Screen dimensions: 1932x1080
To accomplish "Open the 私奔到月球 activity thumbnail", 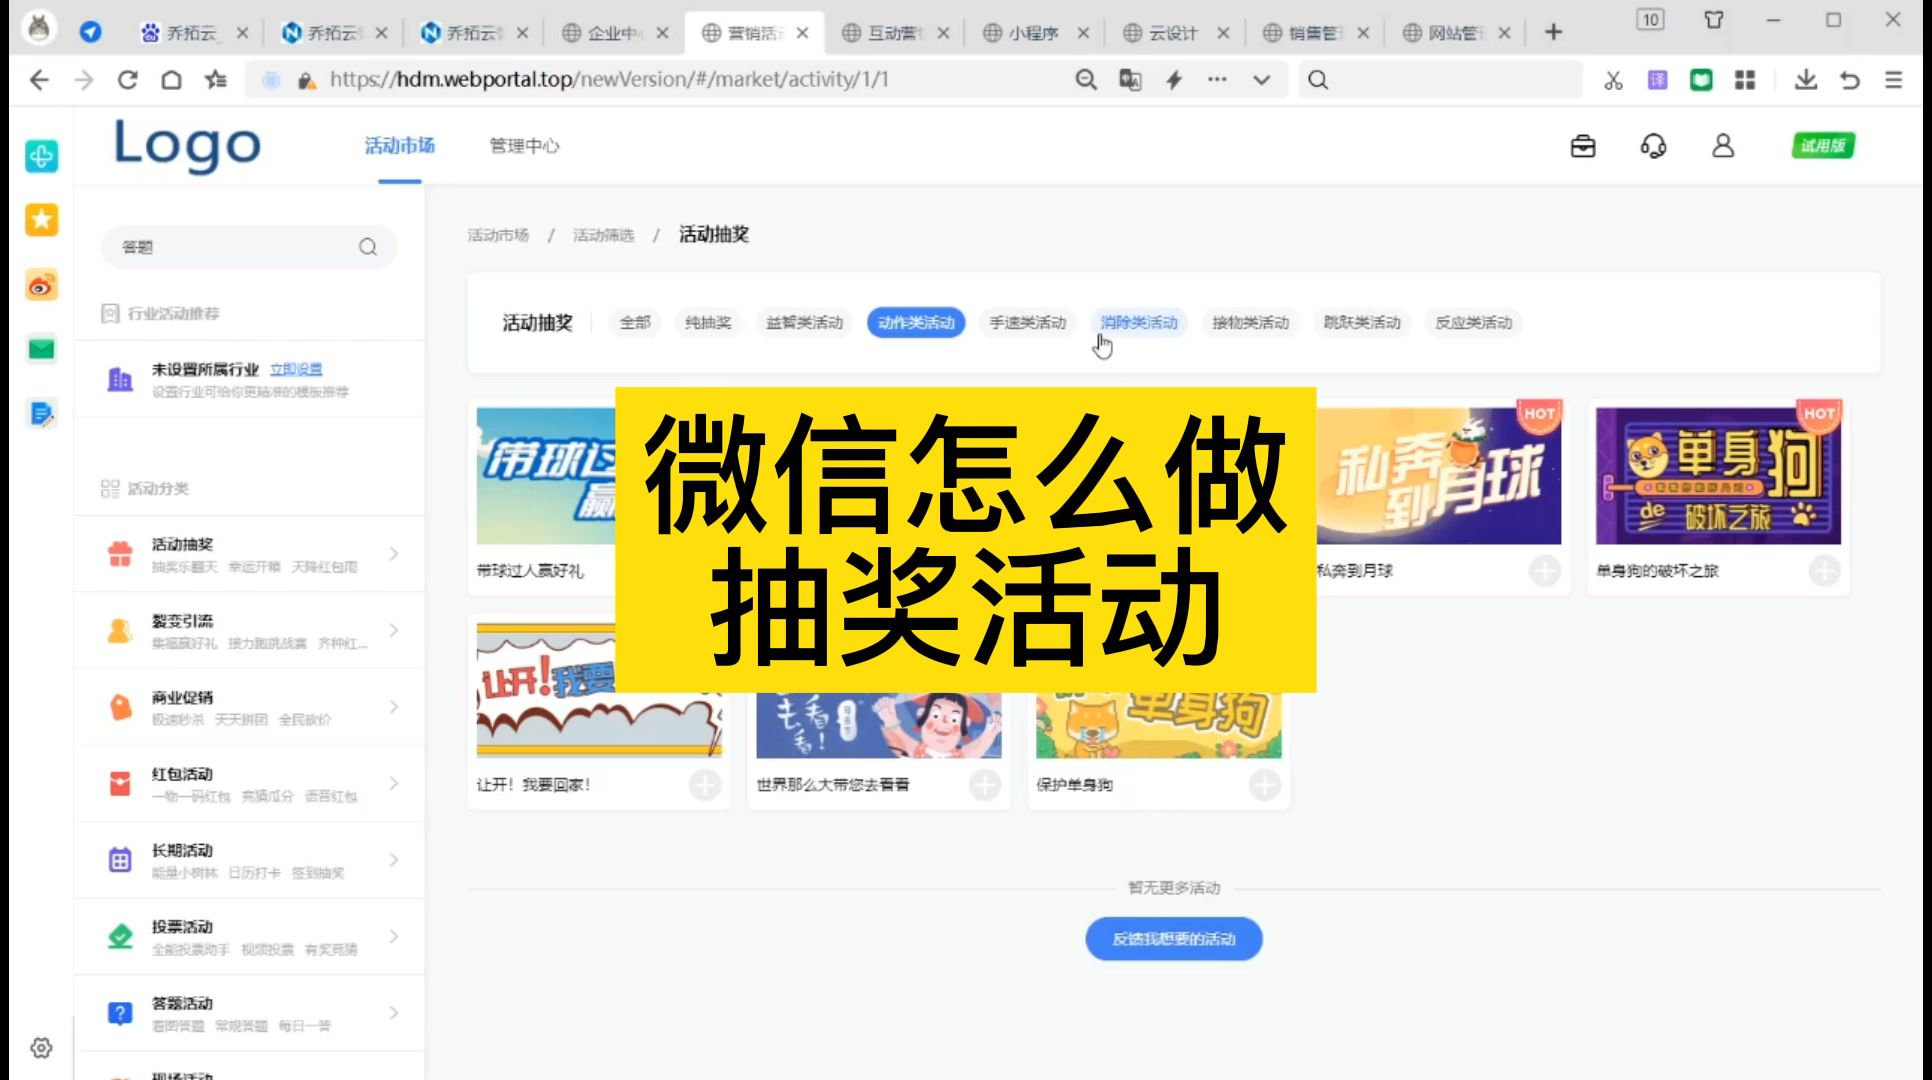I will (1438, 476).
